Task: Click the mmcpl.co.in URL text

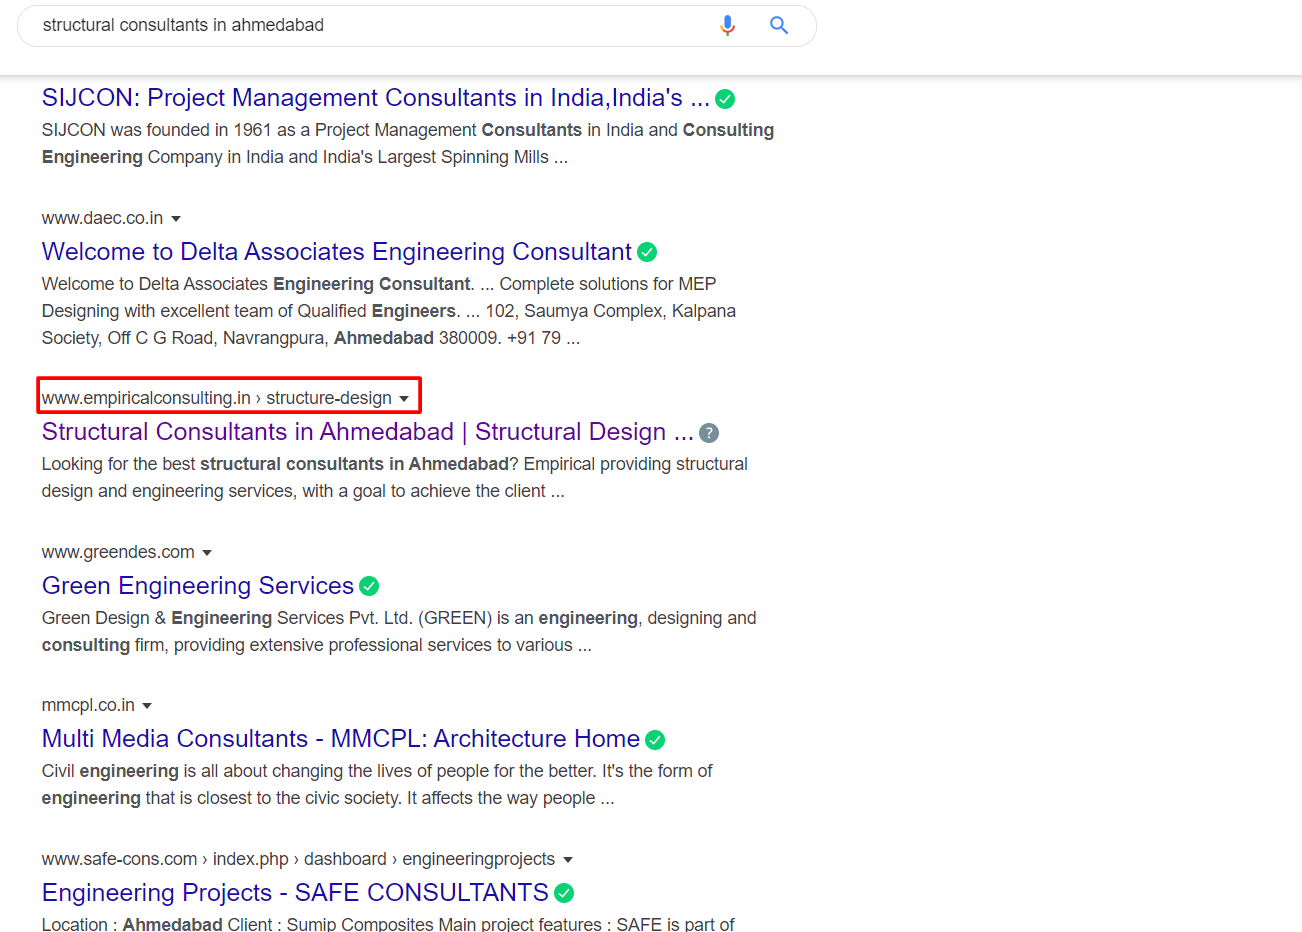Action: coord(88,705)
